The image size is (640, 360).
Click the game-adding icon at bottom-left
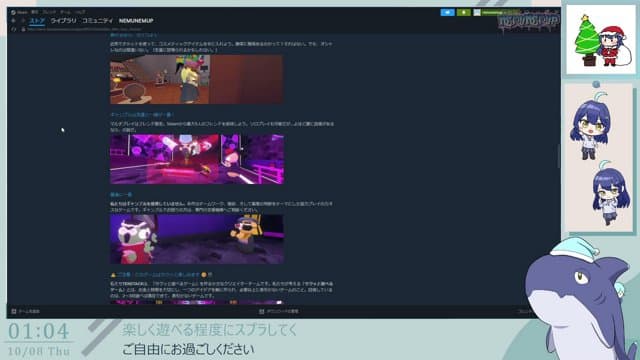[x=13, y=311]
